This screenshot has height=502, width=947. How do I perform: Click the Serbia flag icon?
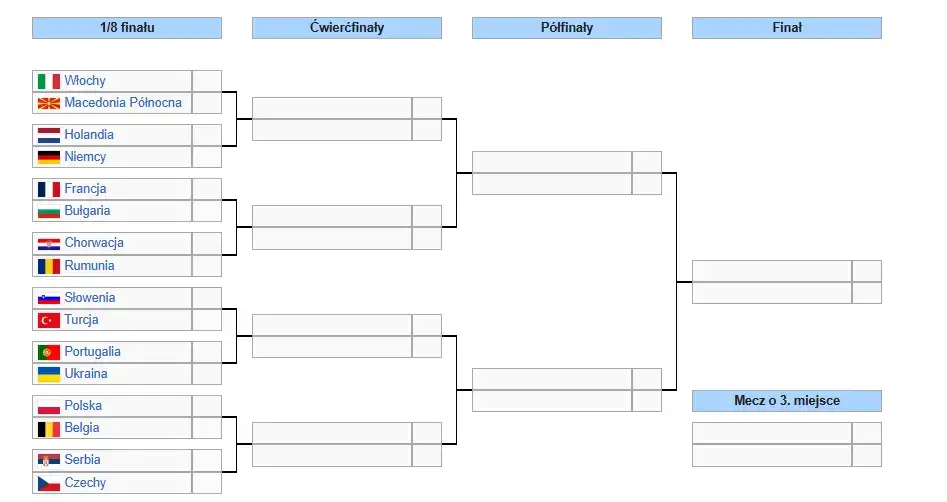click(x=48, y=460)
